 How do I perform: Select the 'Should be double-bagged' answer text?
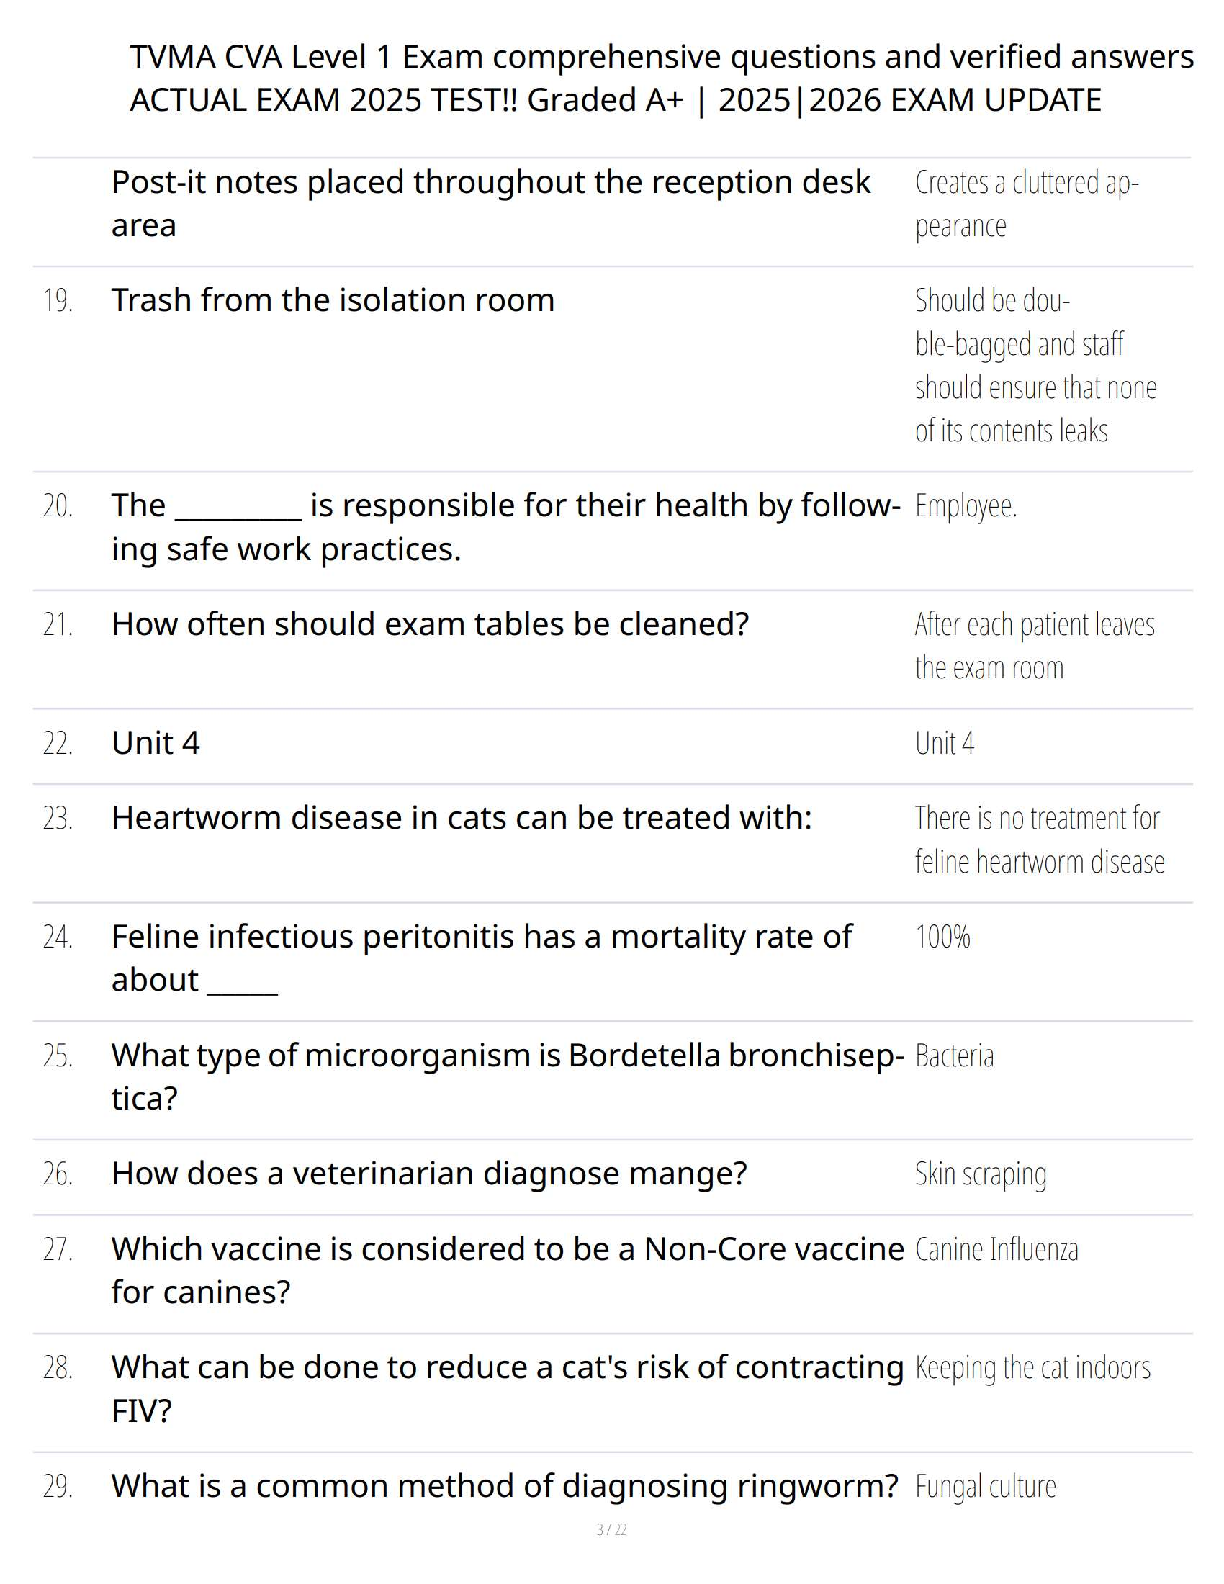1034,365
